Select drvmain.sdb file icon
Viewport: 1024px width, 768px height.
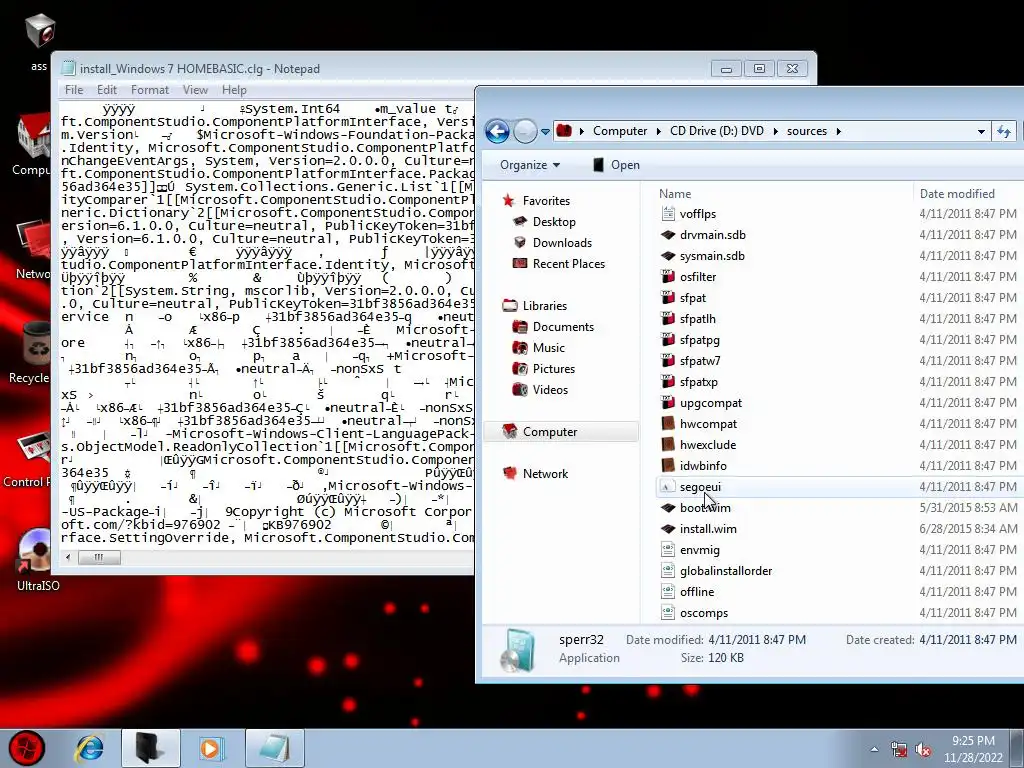coord(667,234)
